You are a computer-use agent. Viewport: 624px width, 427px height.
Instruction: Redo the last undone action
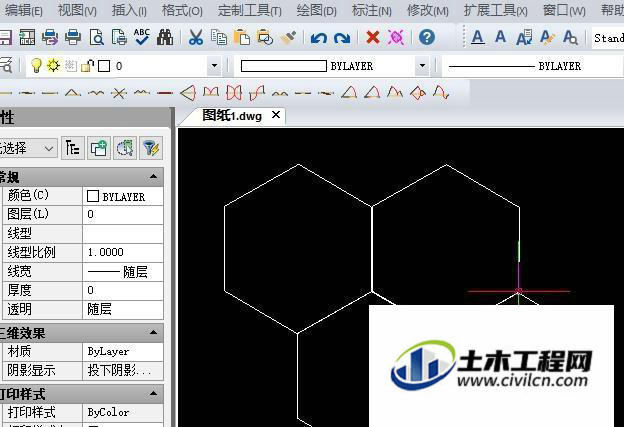pos(342,38)
